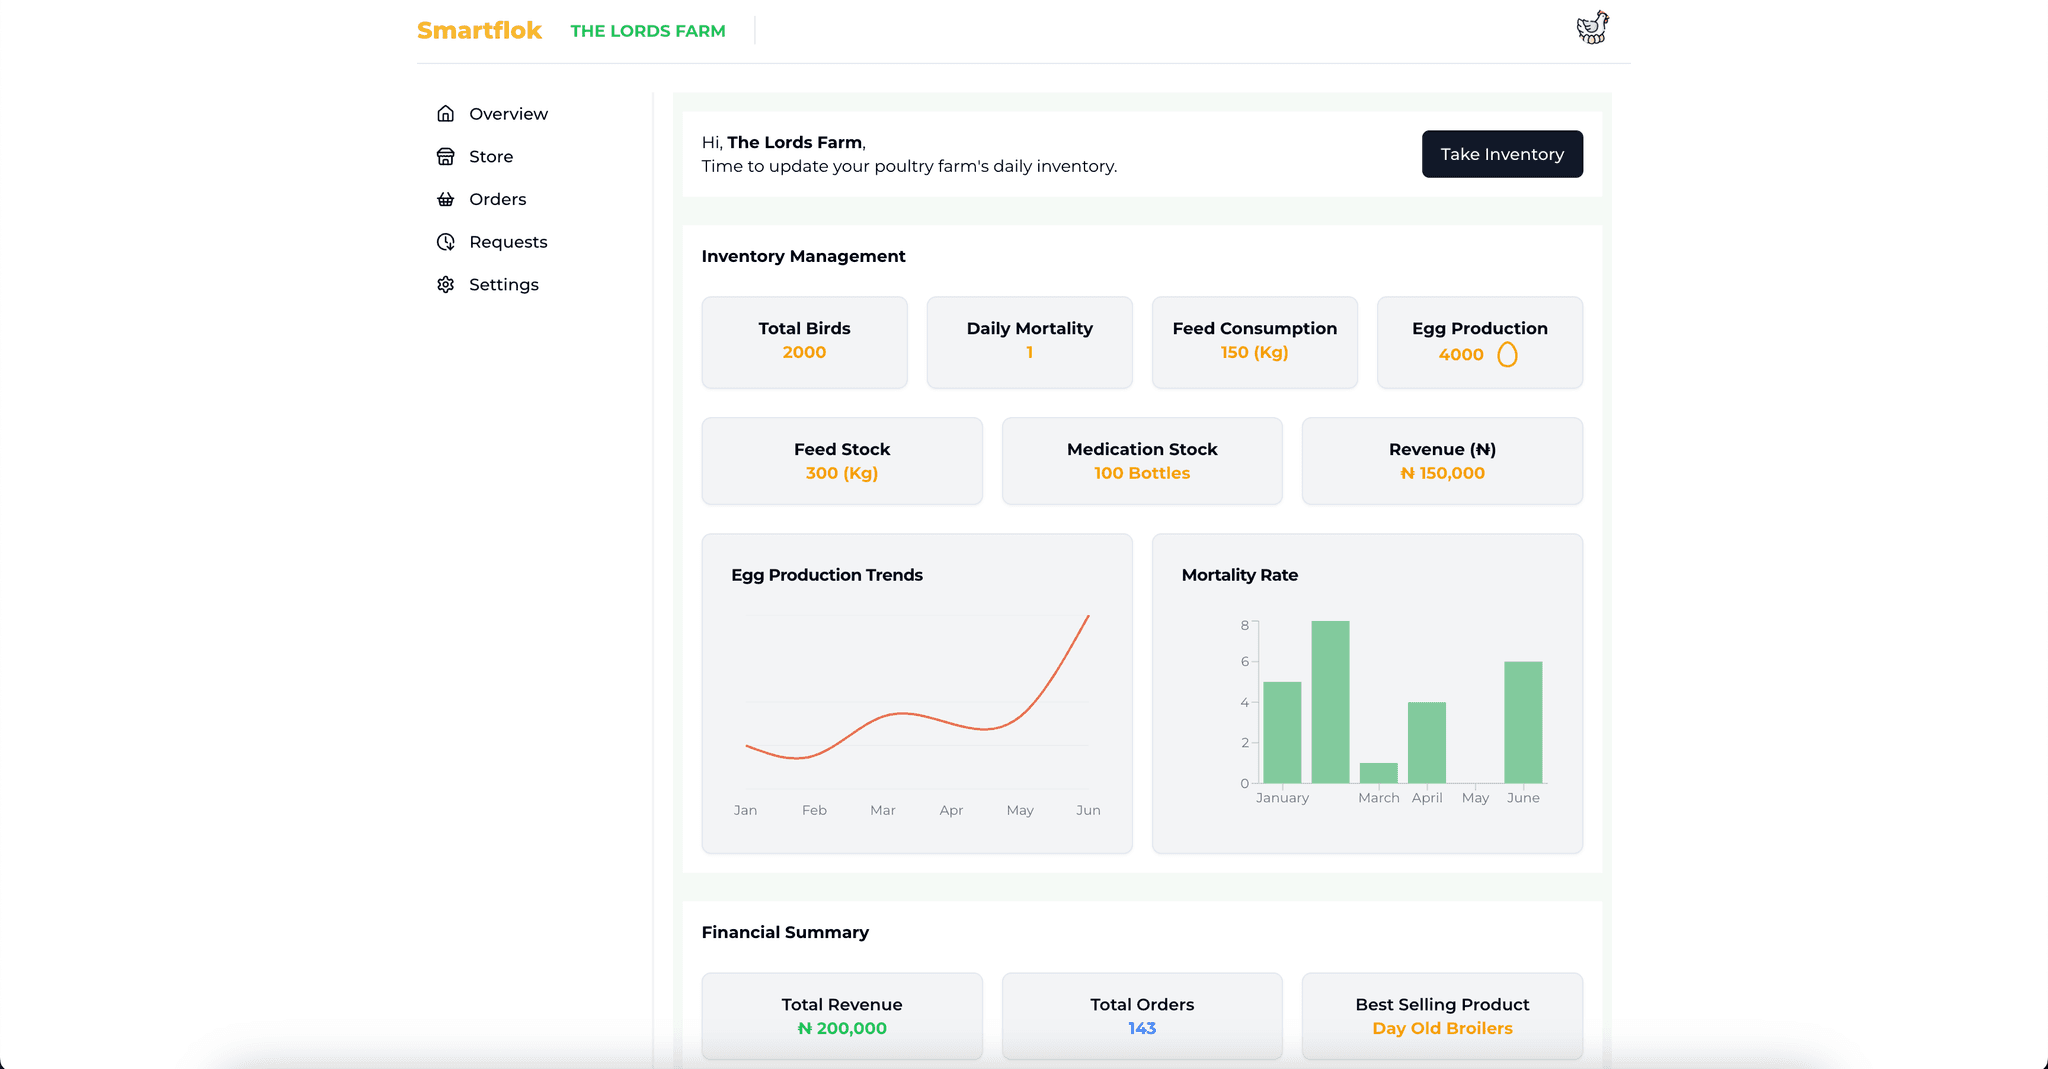
Task: Select the Total Revenue card
Action: coord(842,1016)
